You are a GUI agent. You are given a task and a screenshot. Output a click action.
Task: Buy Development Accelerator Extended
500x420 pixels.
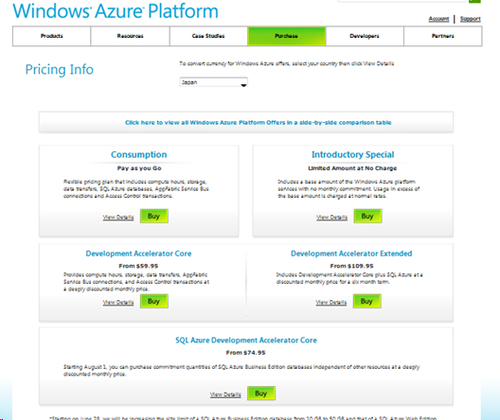pos(367,301)
